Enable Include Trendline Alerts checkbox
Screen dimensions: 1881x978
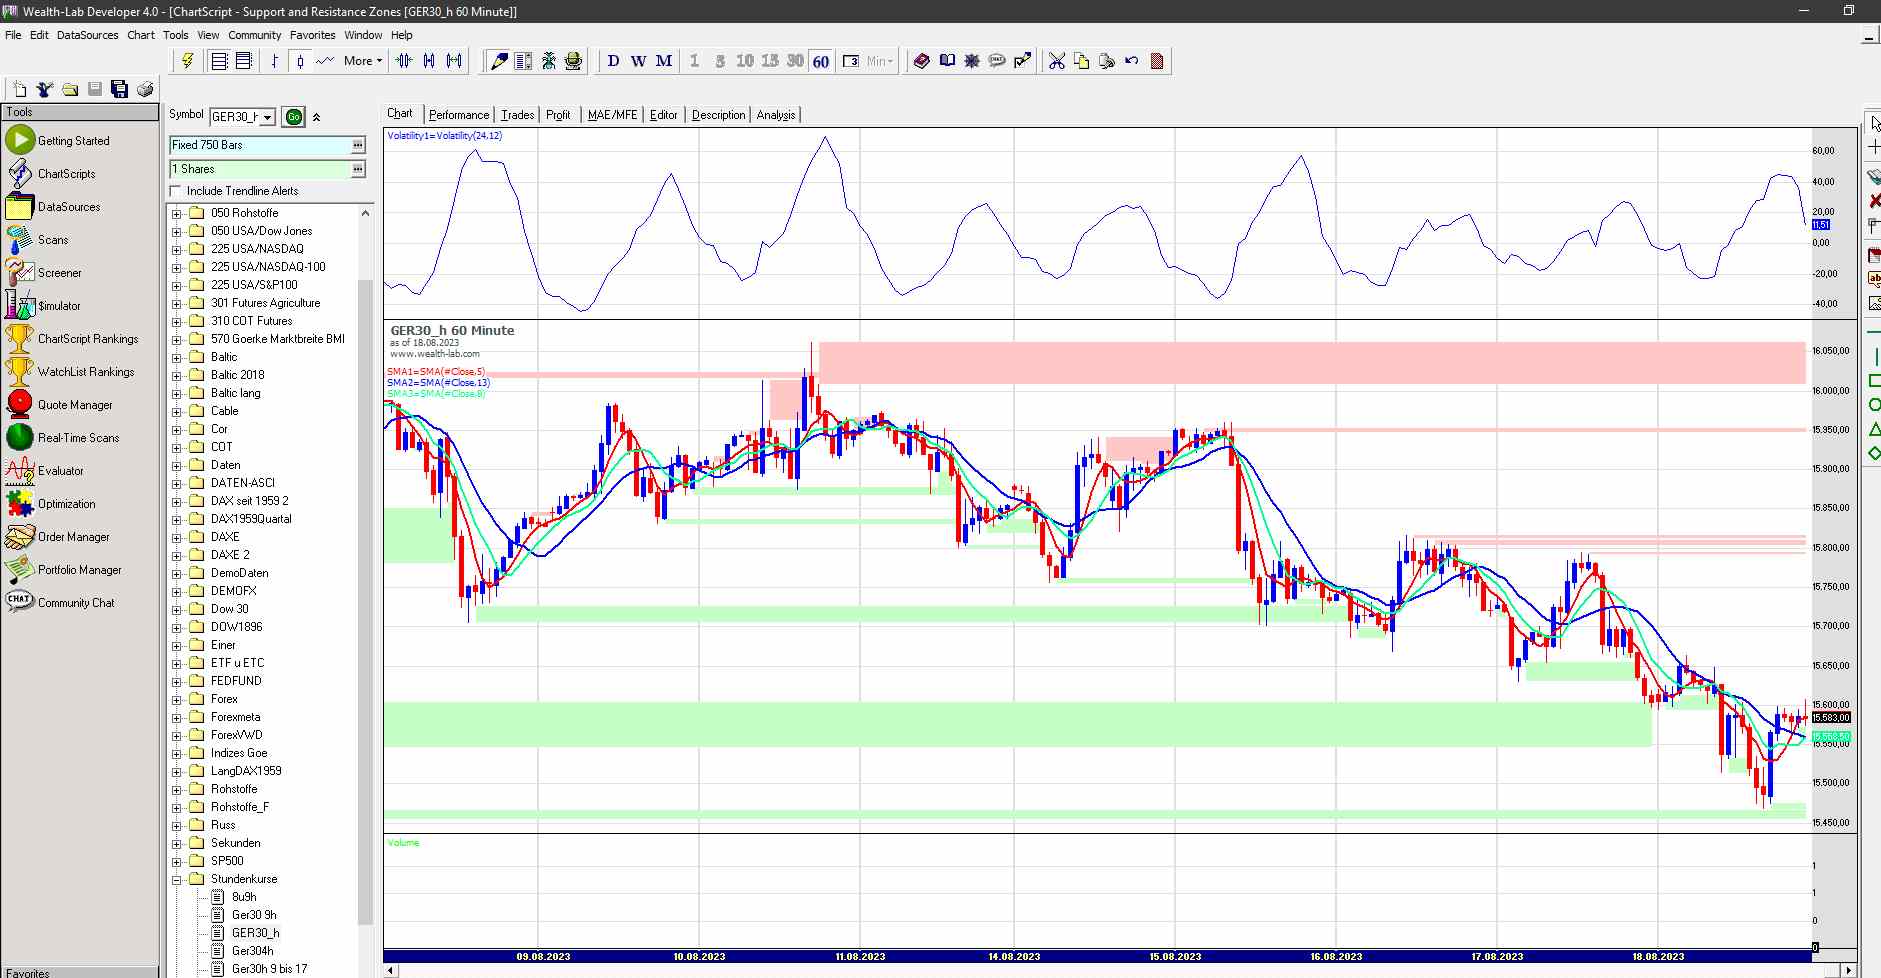(x=177, y=191)
